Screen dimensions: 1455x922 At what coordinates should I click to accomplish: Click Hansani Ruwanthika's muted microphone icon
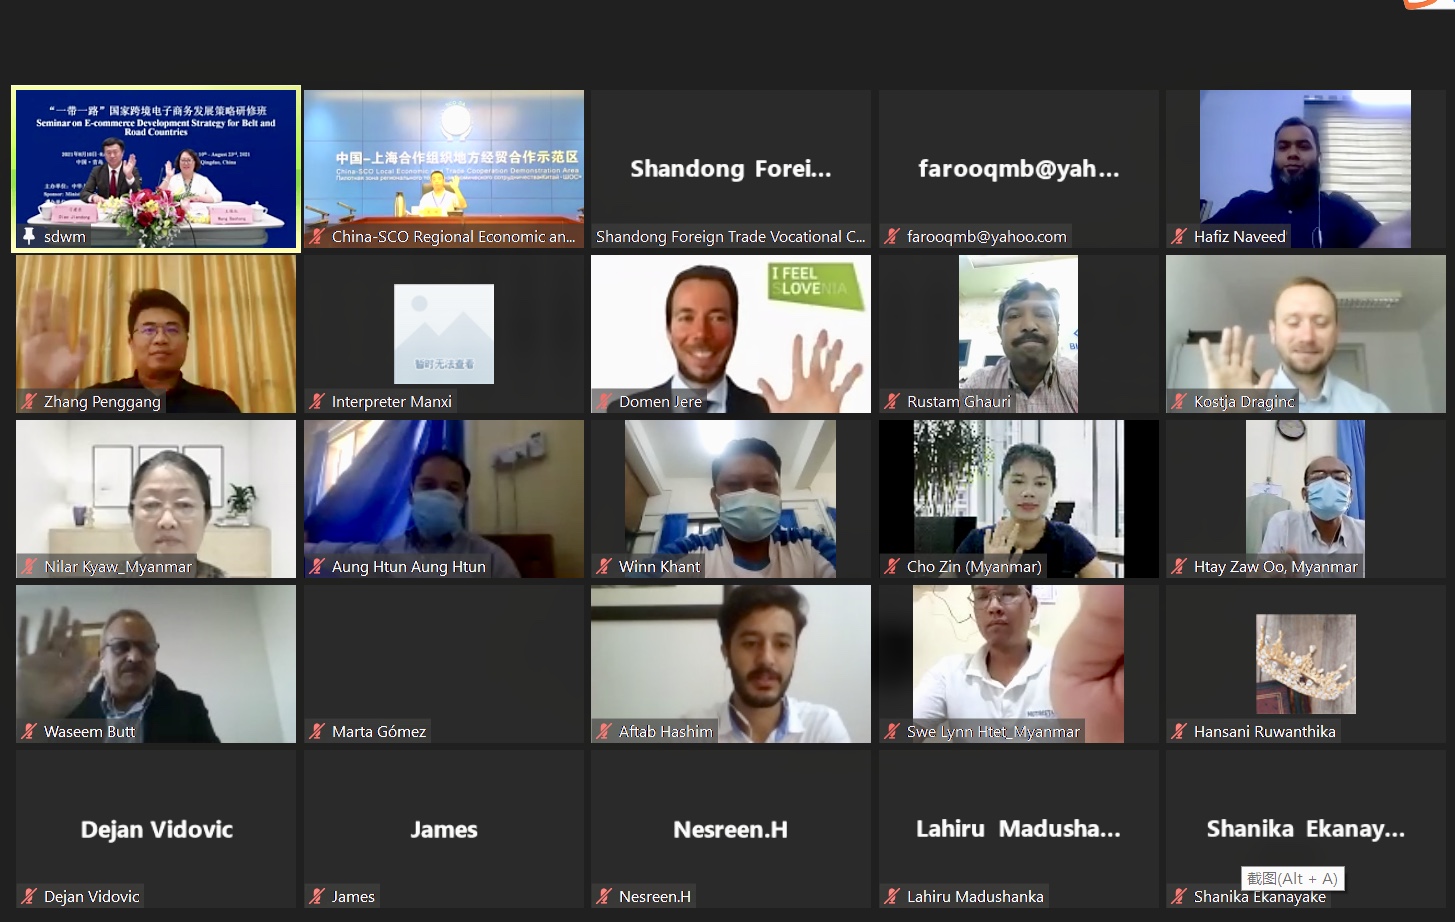[x=1179, y=732]
